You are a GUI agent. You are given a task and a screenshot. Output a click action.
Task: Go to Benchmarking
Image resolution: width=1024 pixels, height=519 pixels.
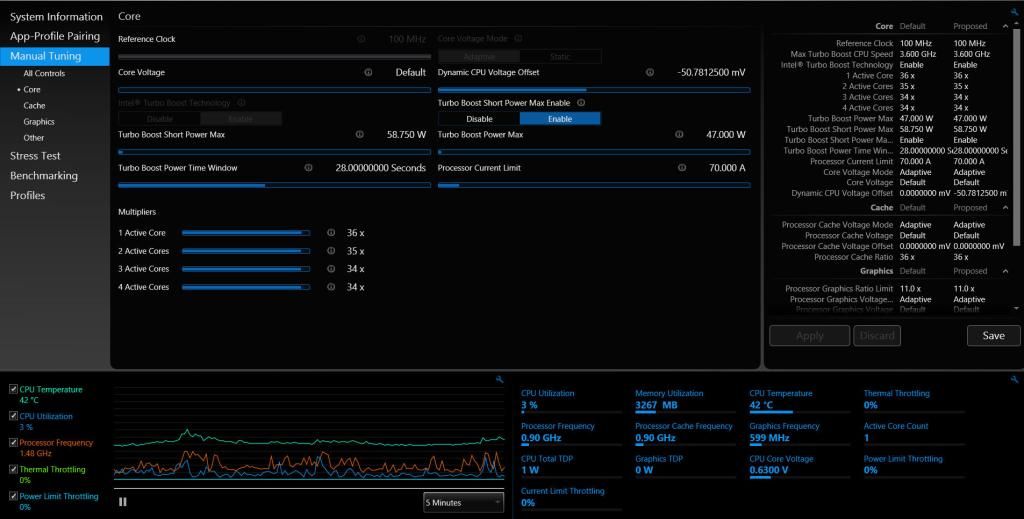tap(44, 176)
